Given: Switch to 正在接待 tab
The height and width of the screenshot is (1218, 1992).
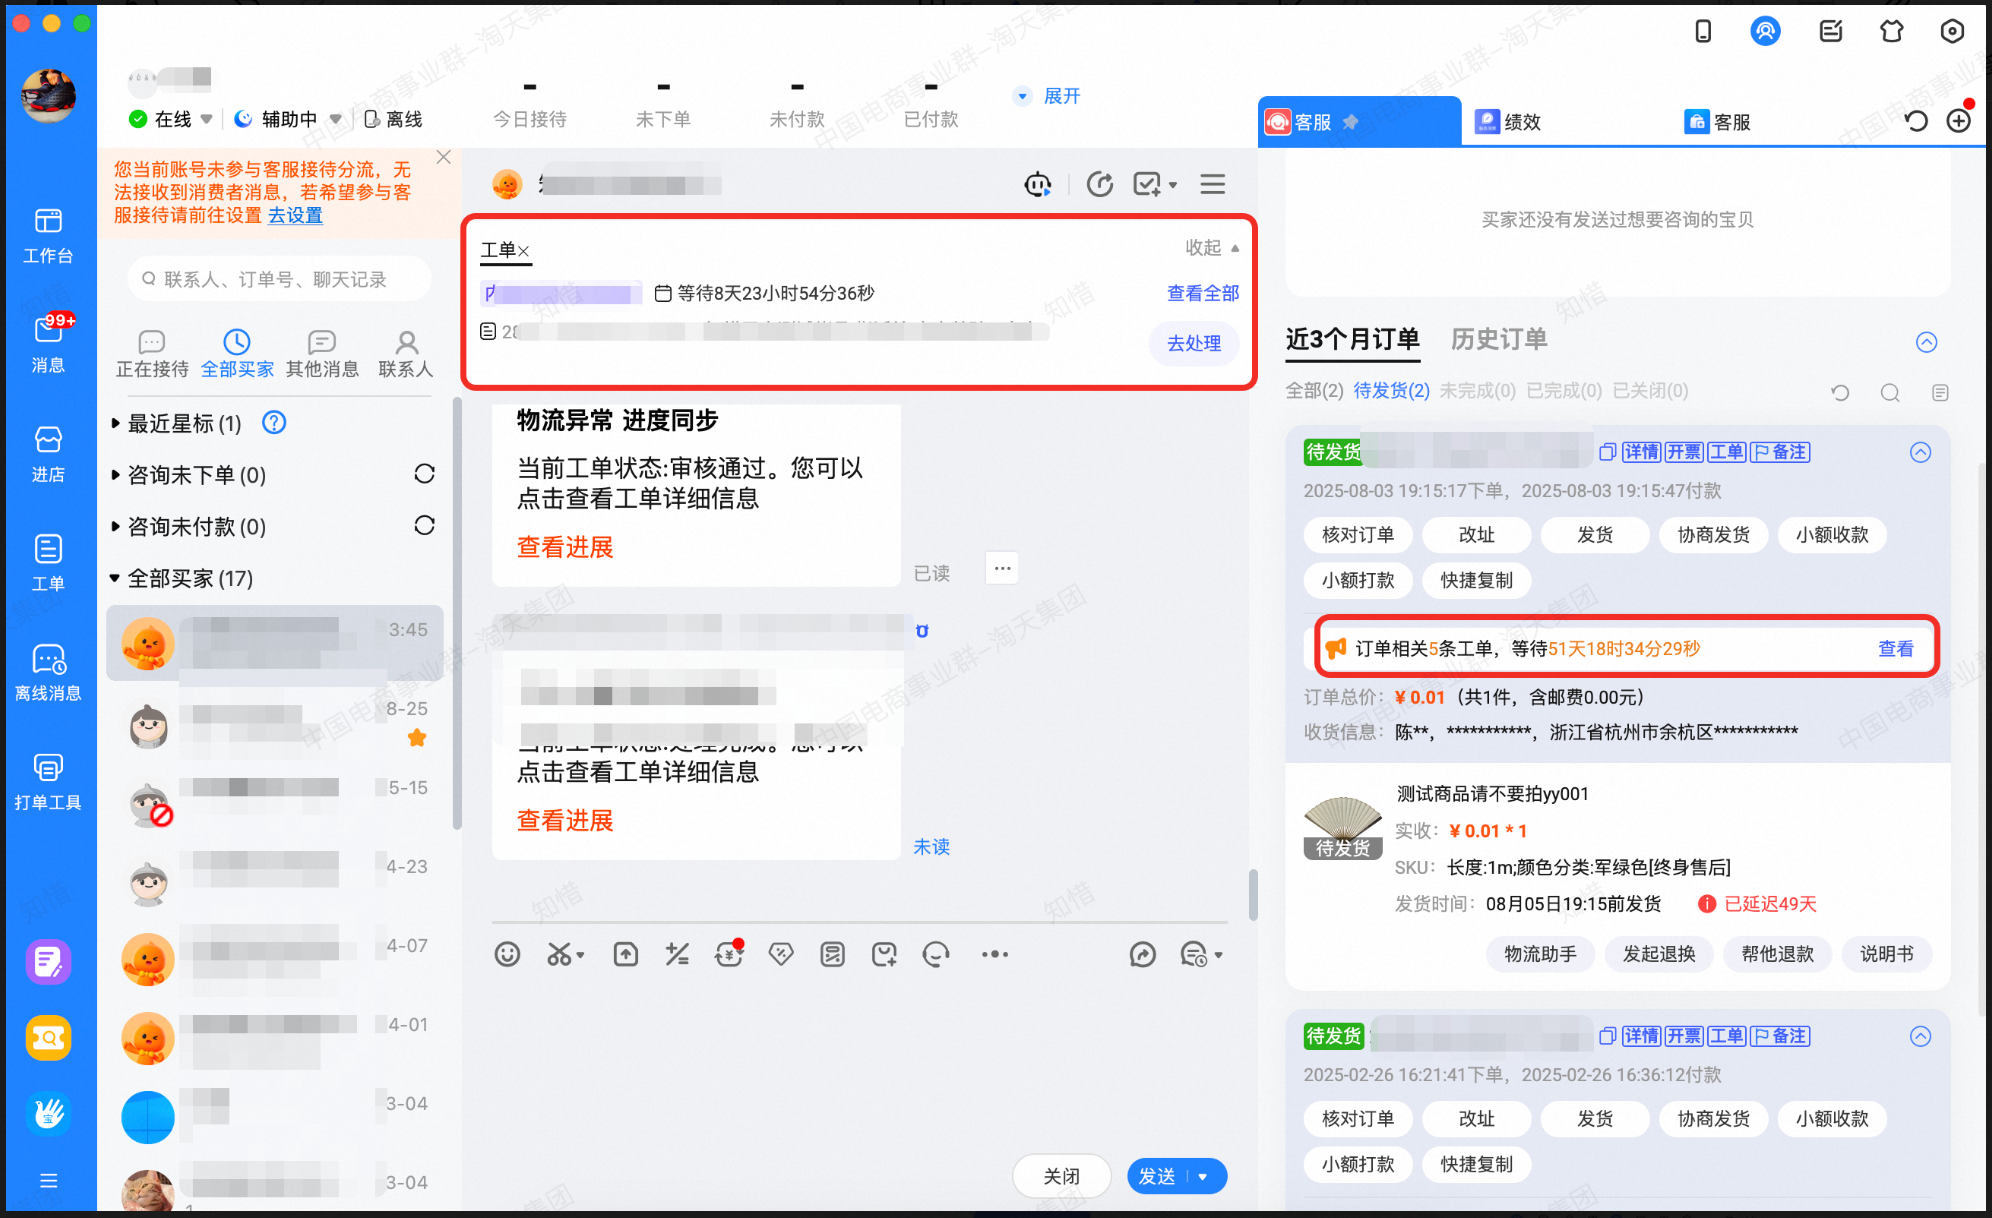Looking at the screenshot, I should tap(152, 354).
